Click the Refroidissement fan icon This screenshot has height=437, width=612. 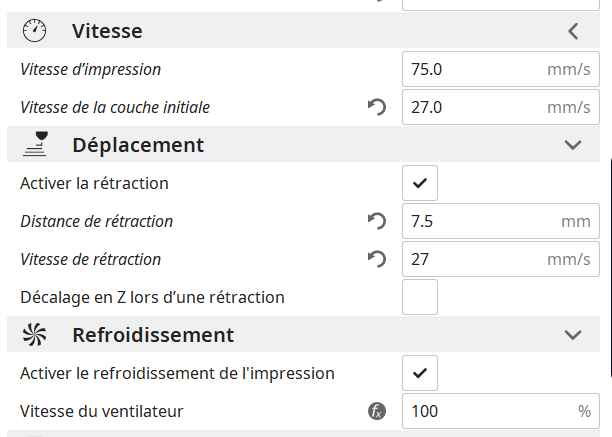(x=34, y=334)
